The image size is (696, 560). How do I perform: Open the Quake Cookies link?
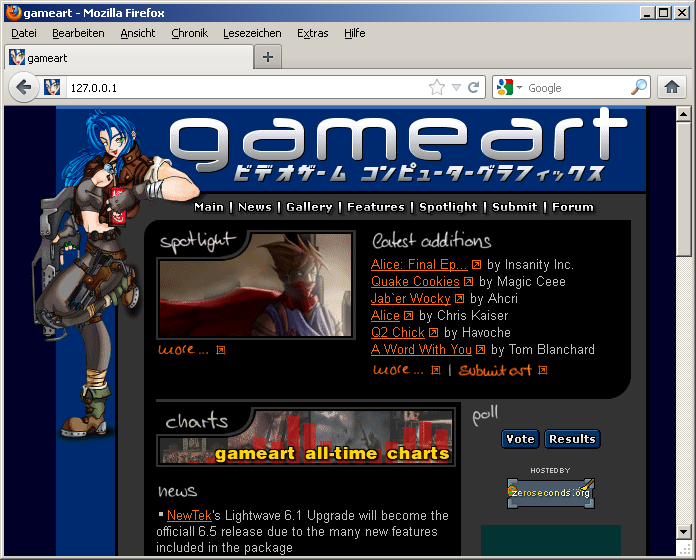(415, 281)
